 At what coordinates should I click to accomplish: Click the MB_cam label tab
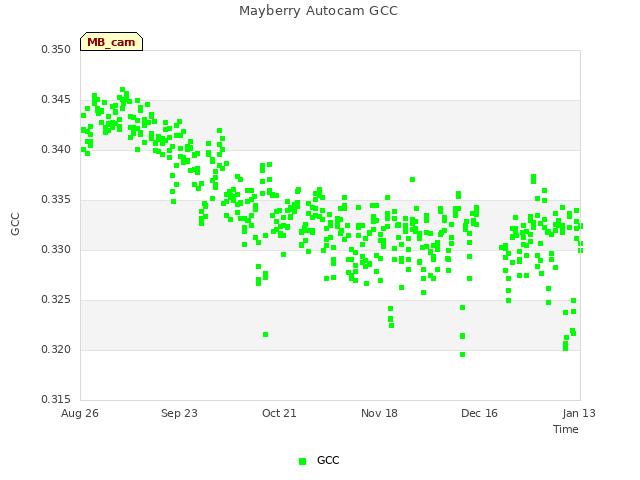(111, 42)
